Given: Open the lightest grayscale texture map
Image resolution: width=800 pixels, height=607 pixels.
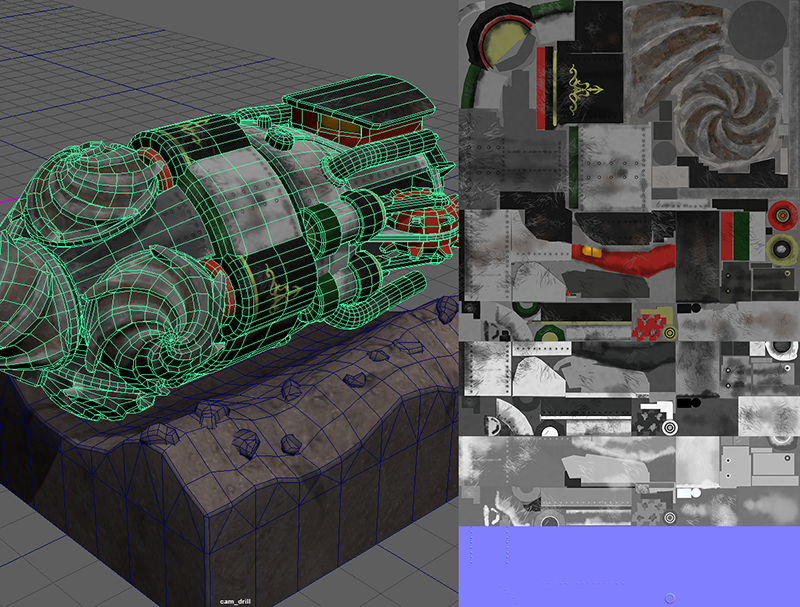Looking at the screenshot, I should [629, 481].
